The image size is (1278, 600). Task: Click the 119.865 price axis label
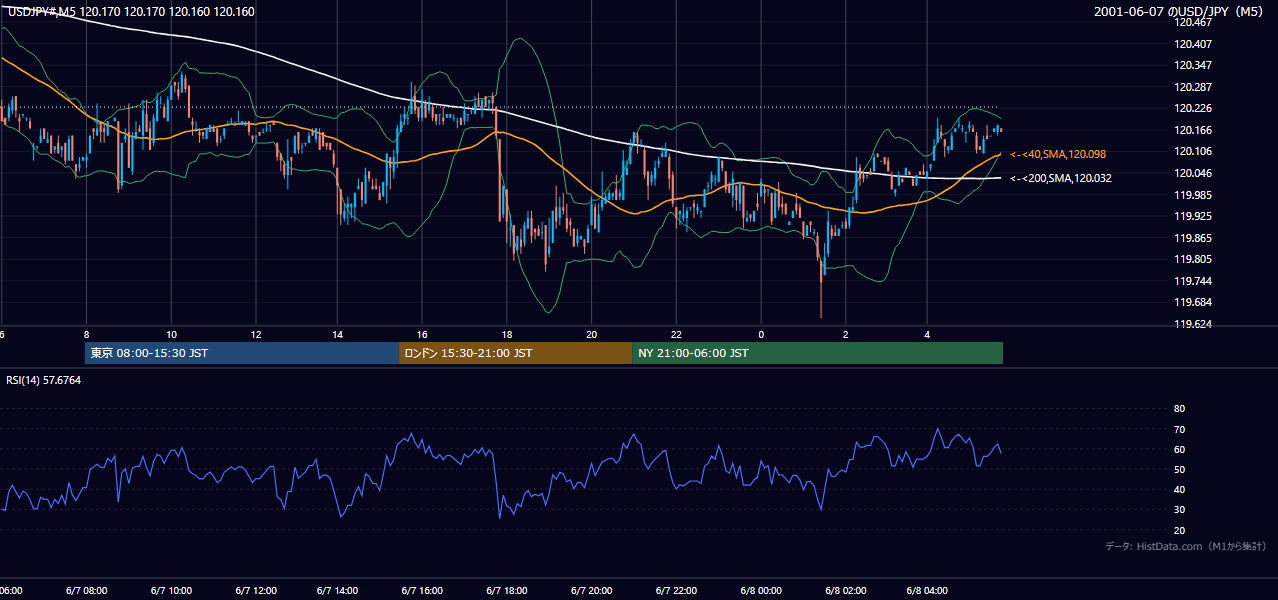click(x=1193, y=238)
